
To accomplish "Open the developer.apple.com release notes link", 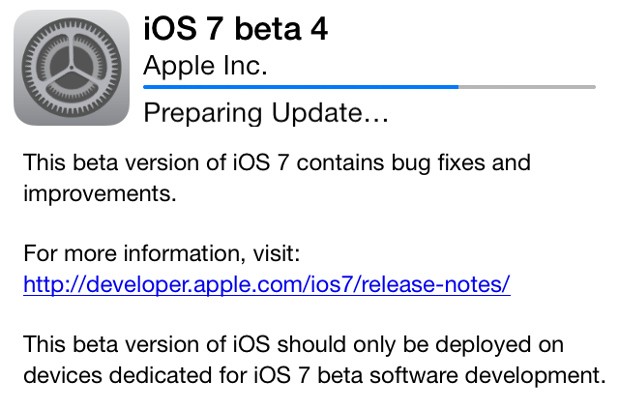I will coord(266,284).
